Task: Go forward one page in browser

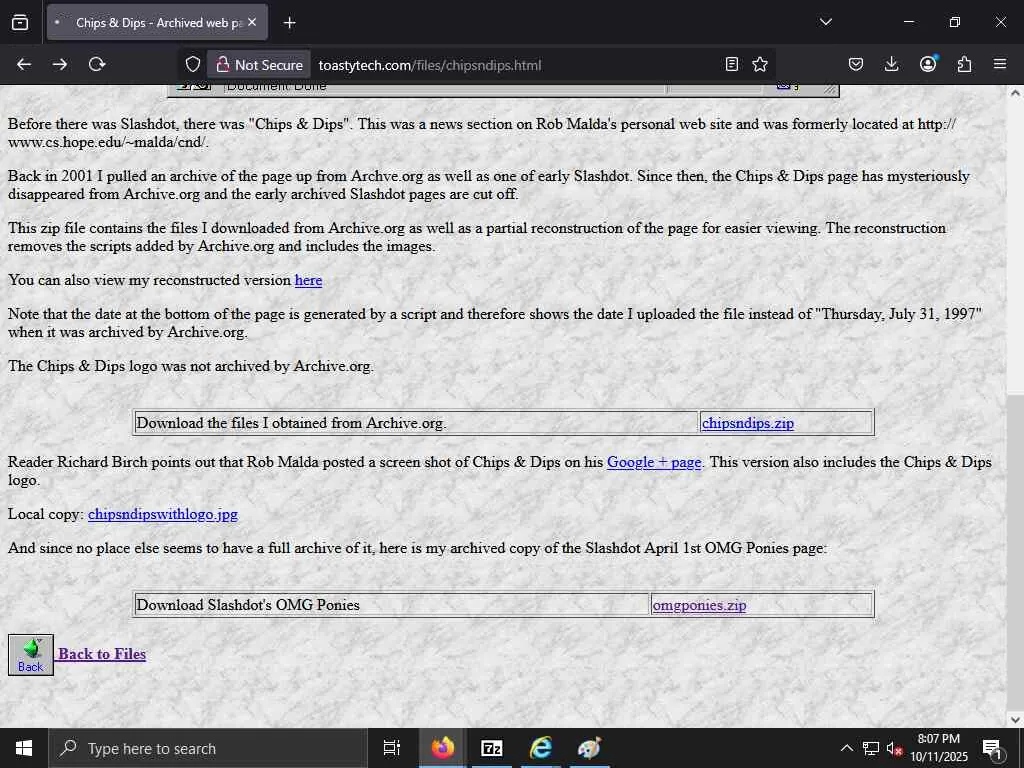Action: pos(60,64)
